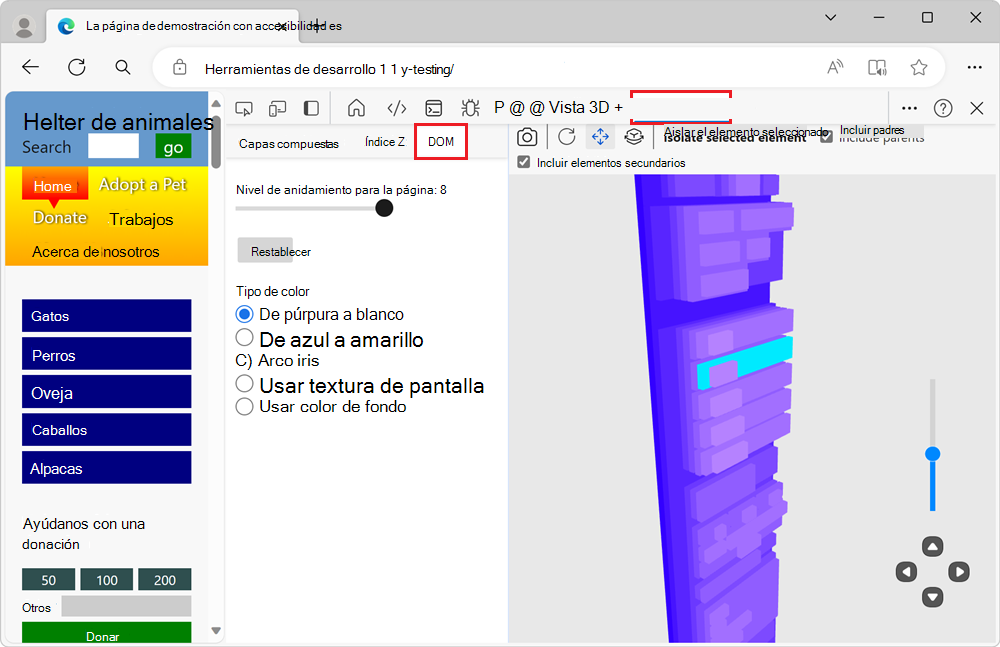This screenshot has height=647, width=1000.
Task: Select Usar color de fondo radio
Action: point(244,406)
